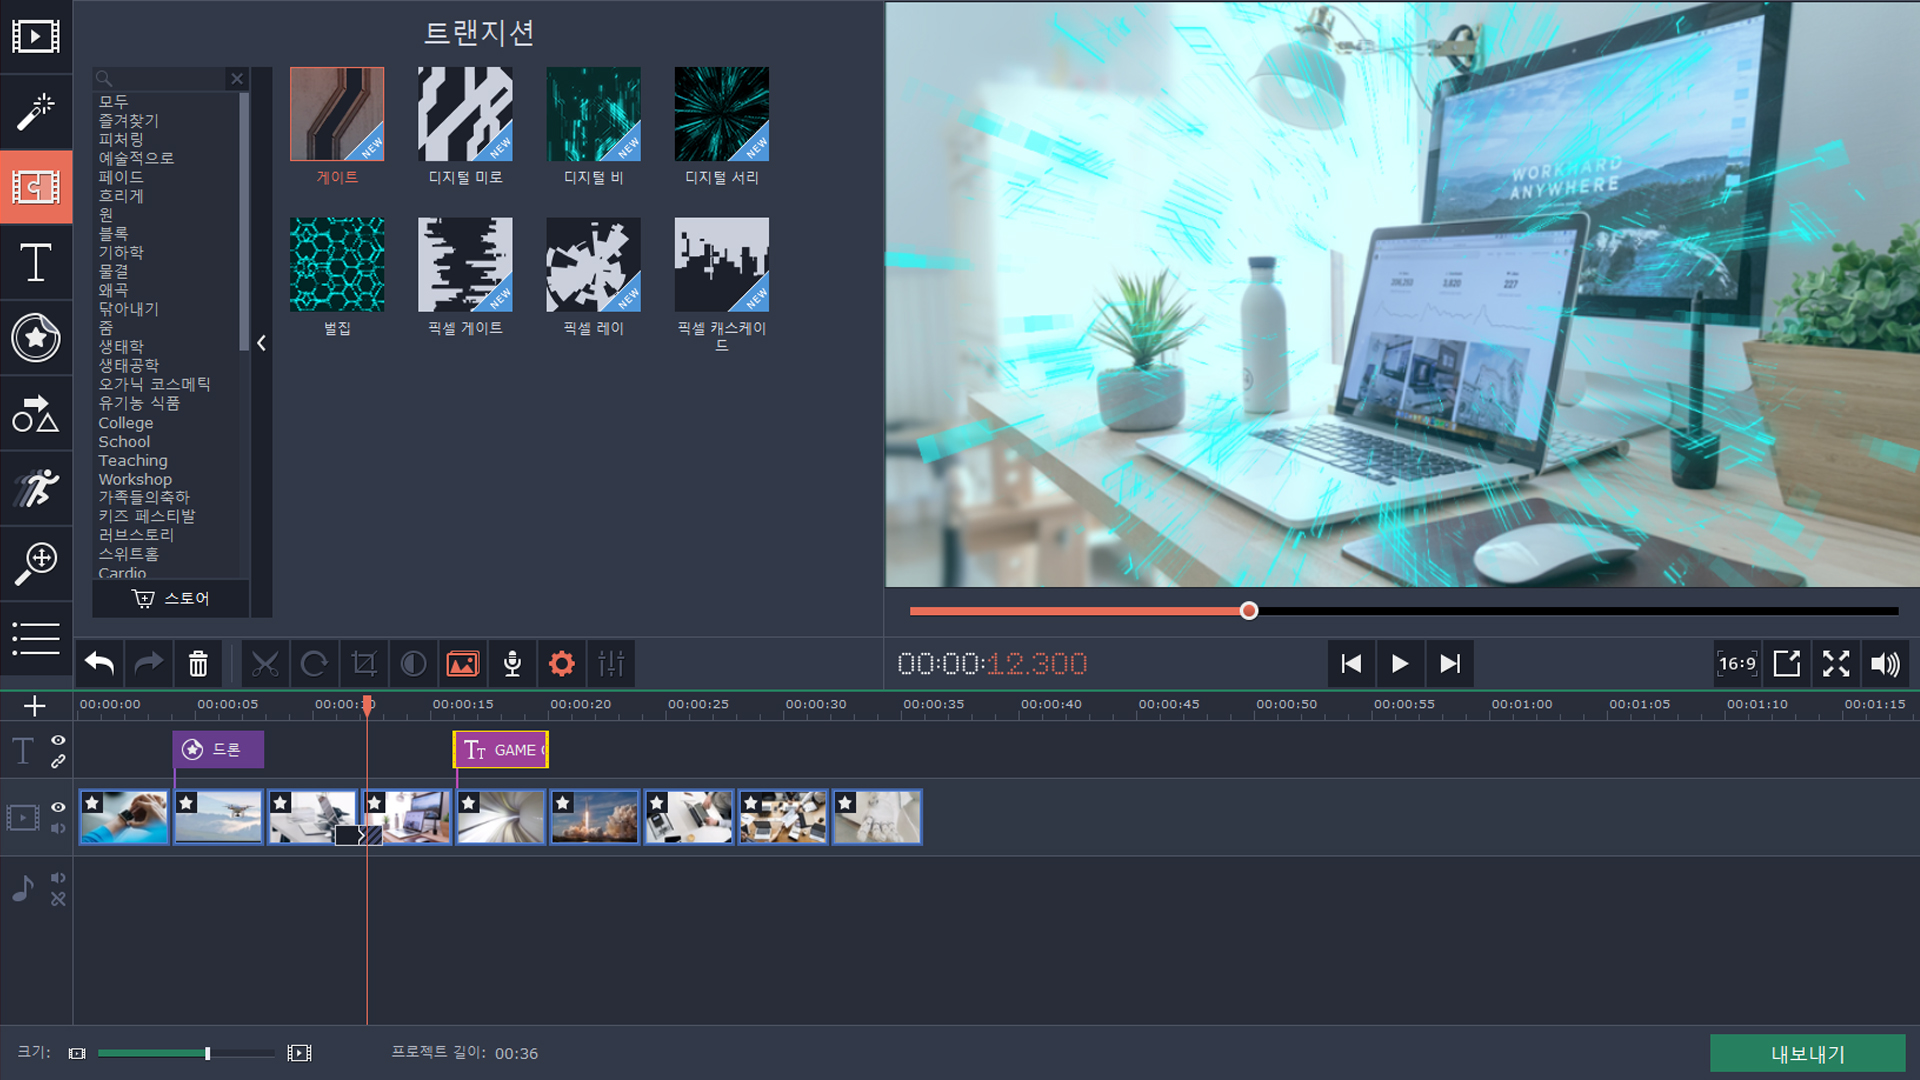Click the Record audio microphone button

coord(512,664)
